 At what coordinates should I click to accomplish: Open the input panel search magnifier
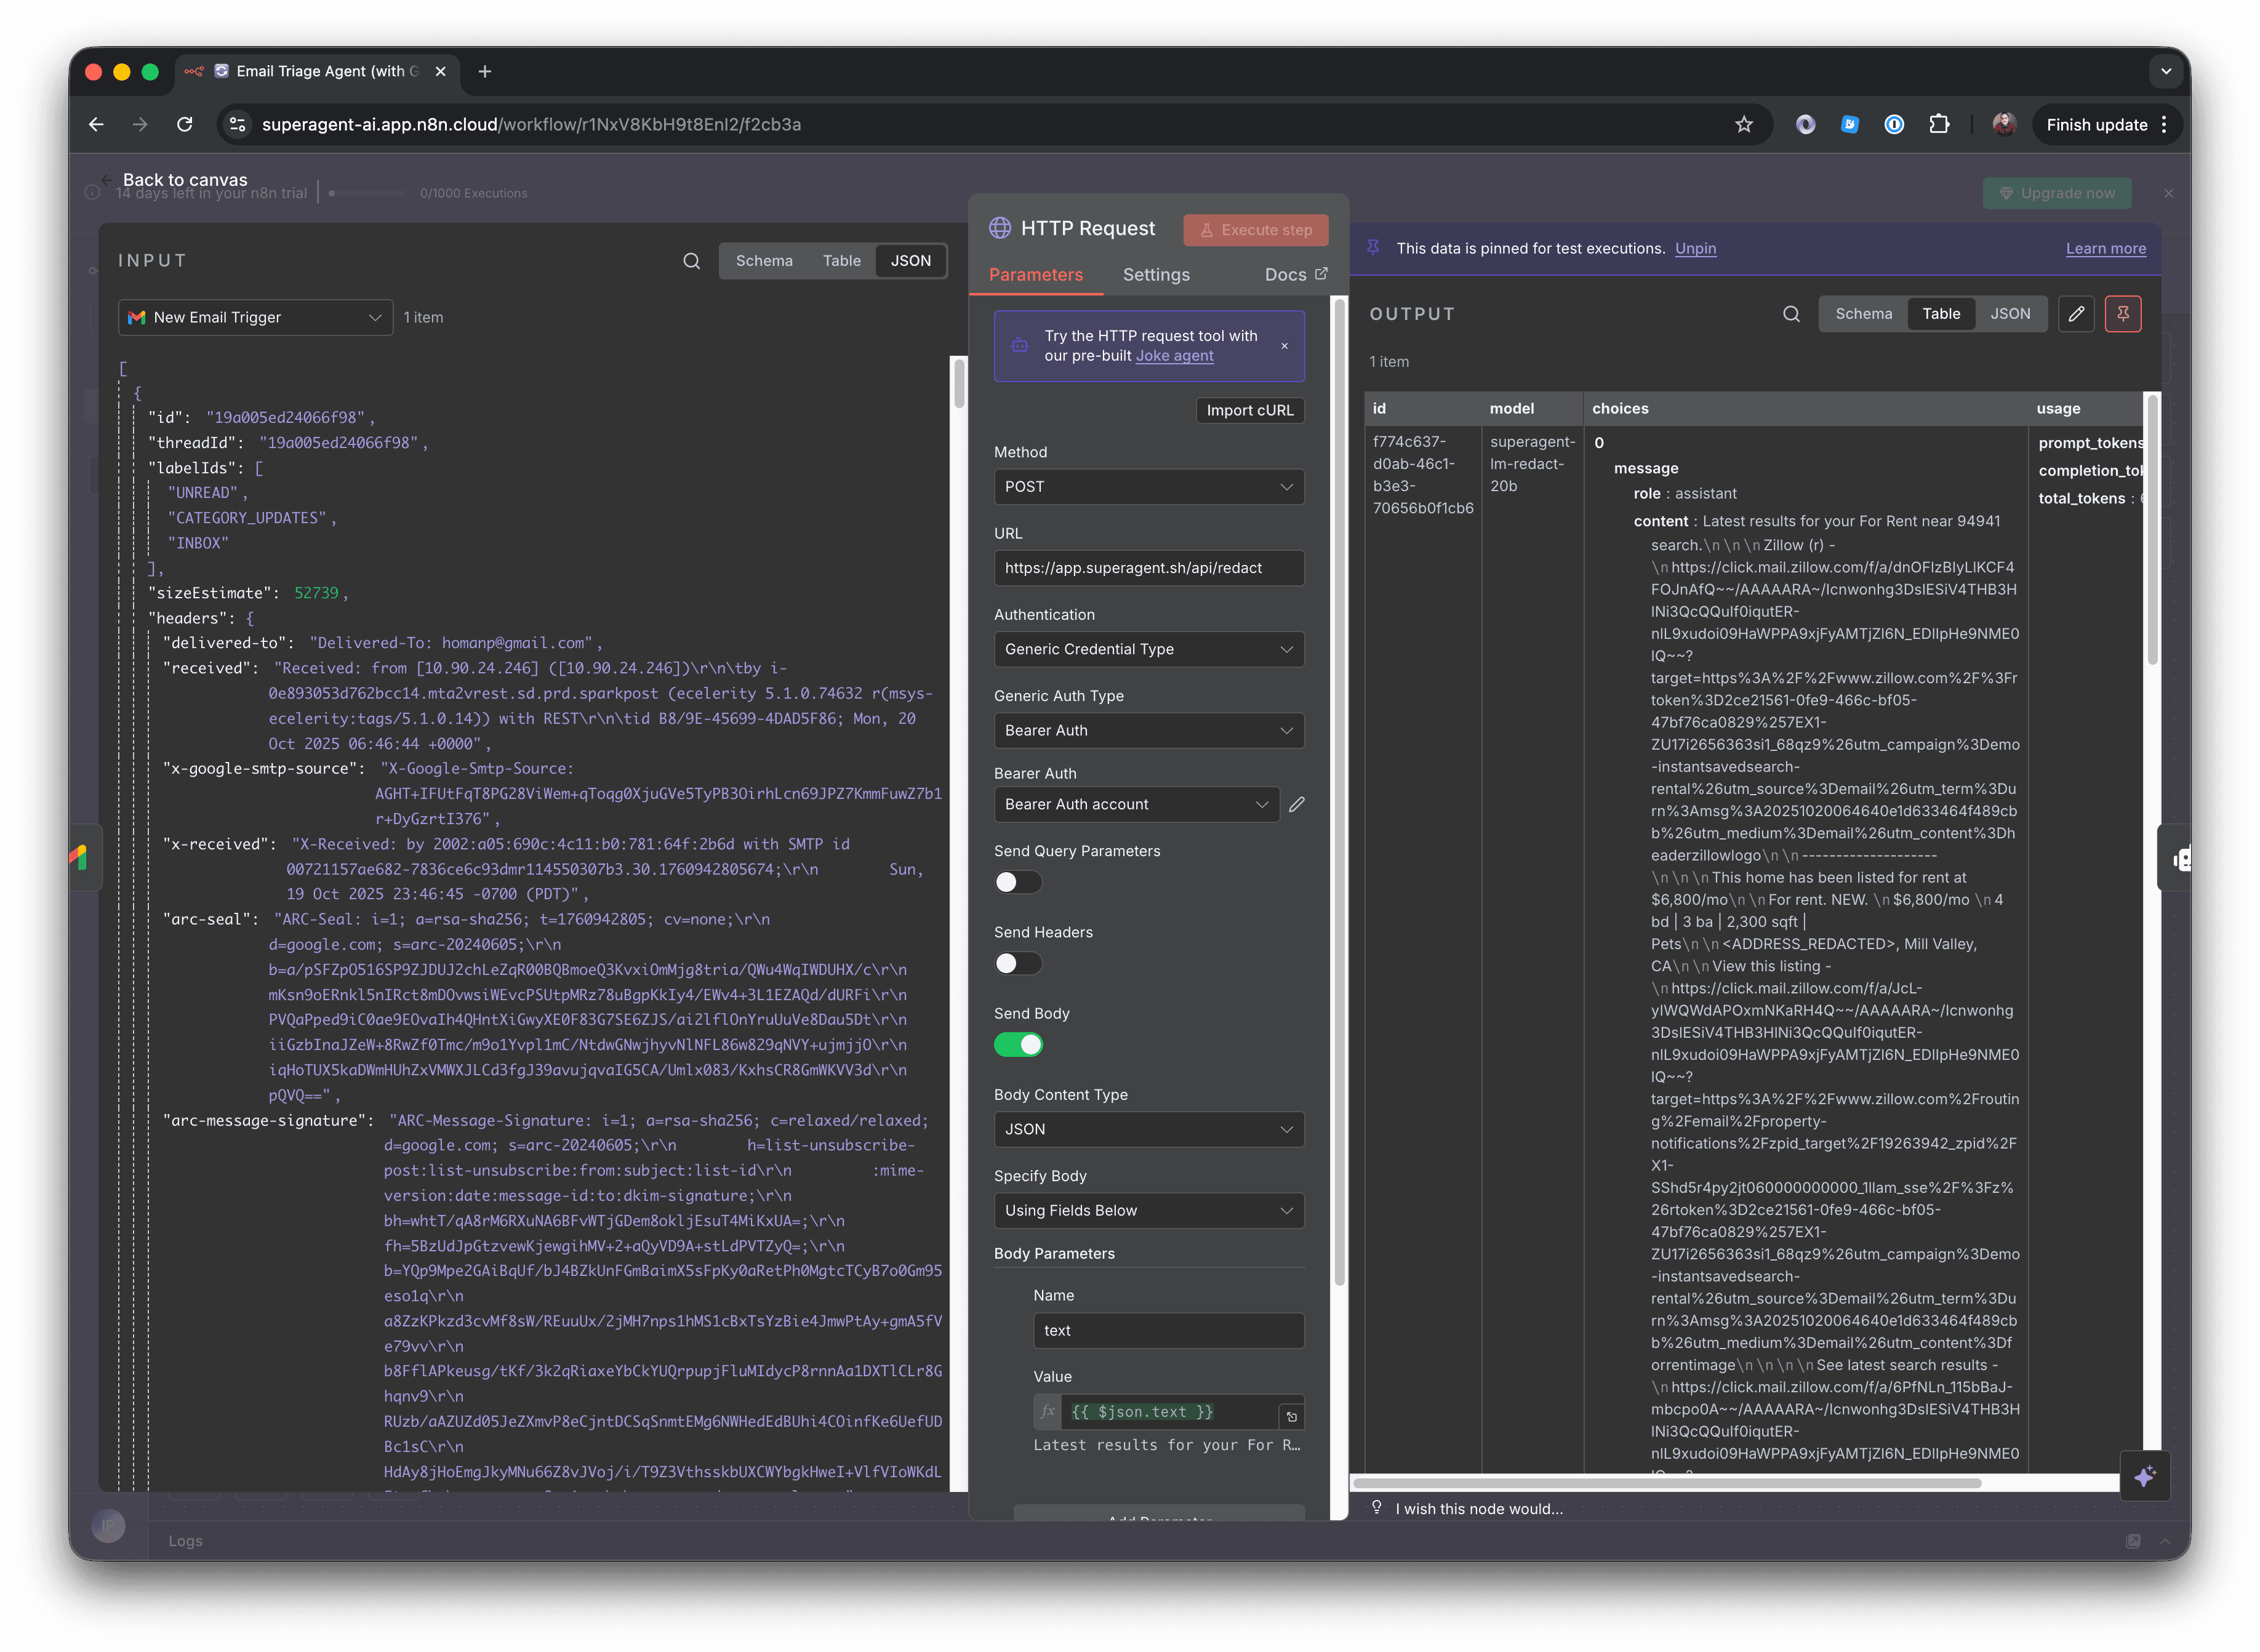(x=691, y=261)
